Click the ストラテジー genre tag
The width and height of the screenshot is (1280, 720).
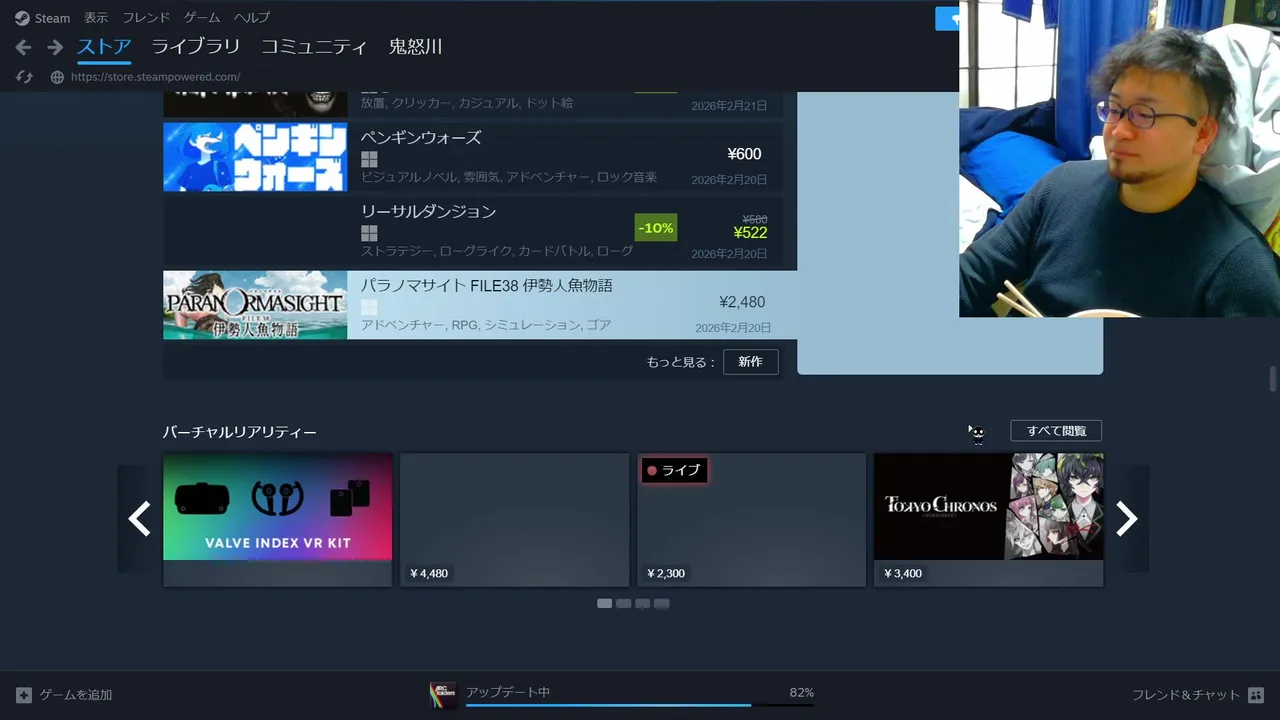point(397,251)
